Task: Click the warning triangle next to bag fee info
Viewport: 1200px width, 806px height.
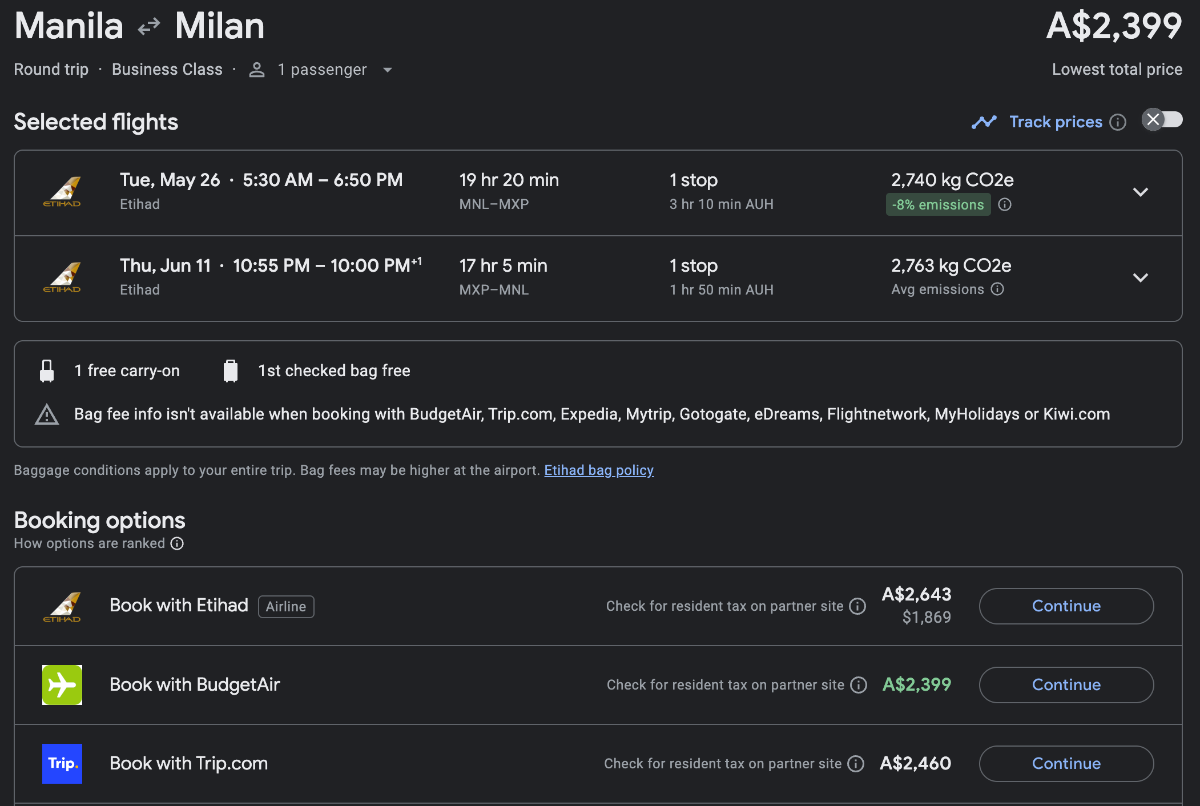Action: 47,413
